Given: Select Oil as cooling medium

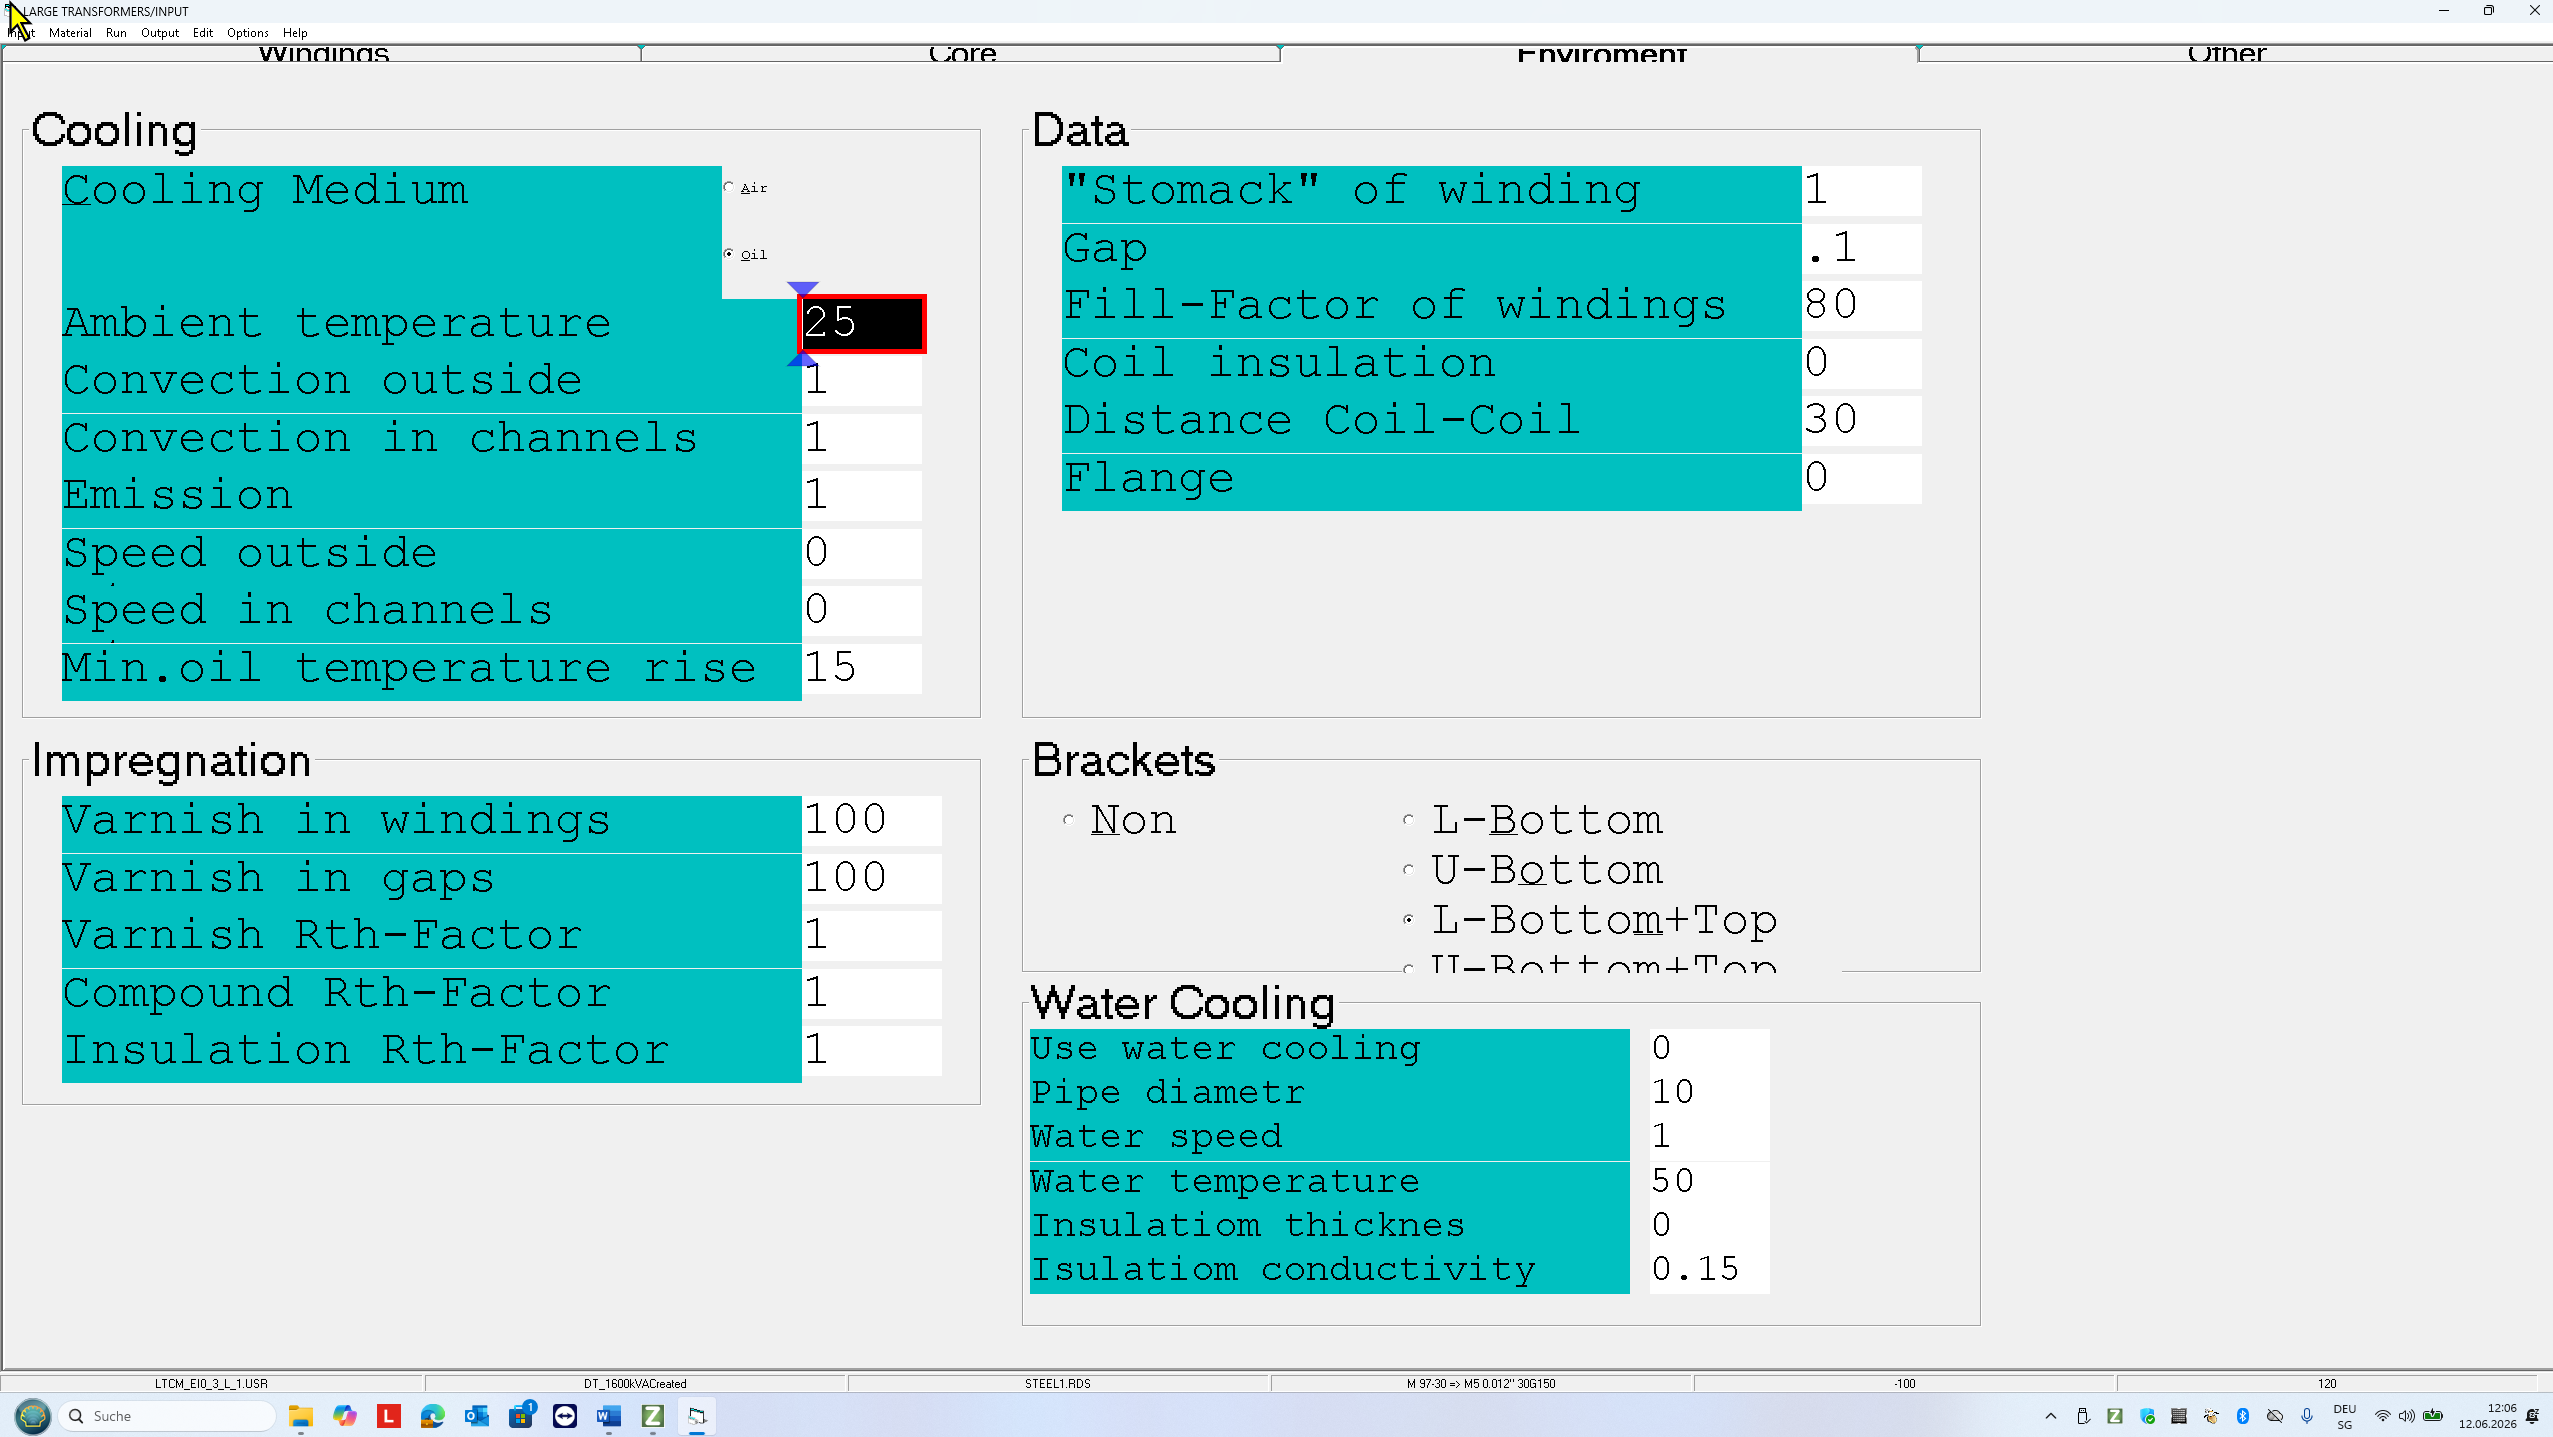Looking at the screenshot, I should click(x=745, y=255).
